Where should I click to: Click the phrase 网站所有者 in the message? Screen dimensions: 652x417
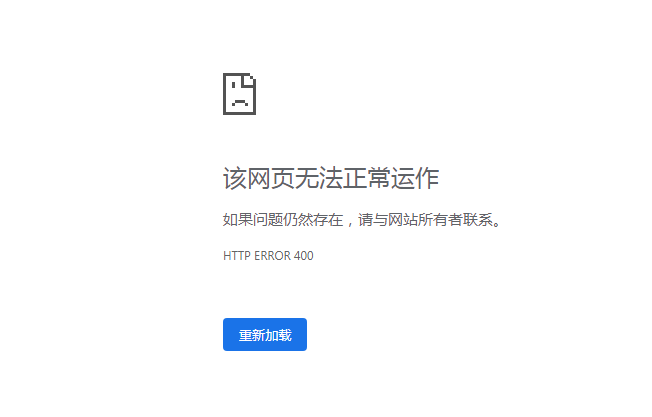coord(425,220)
